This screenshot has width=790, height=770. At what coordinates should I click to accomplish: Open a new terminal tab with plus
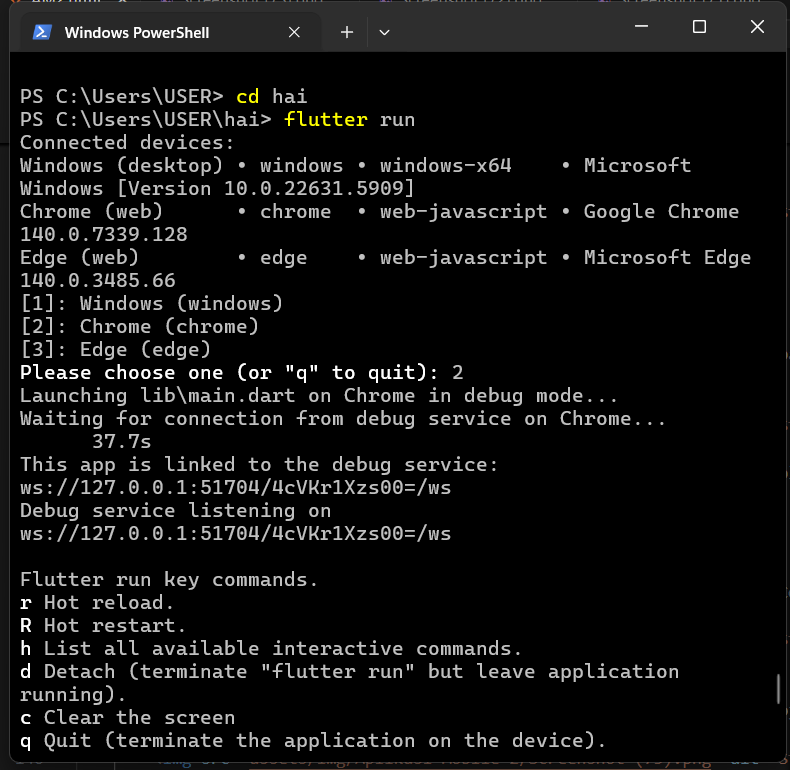pyautogui.click(x=347, y=33)
